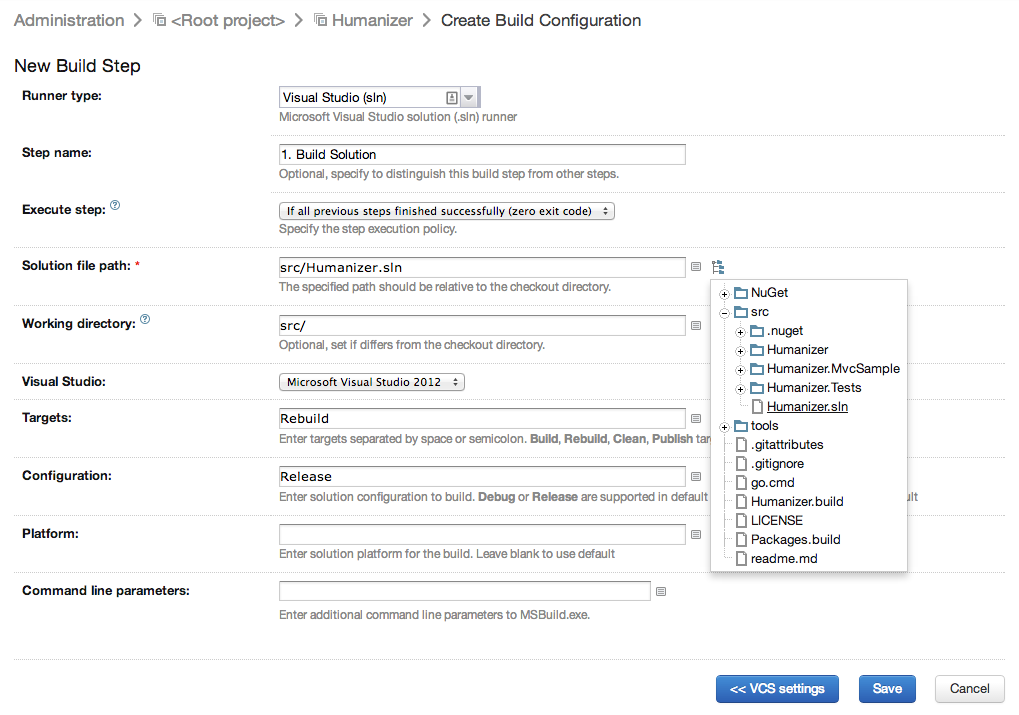Click the Packages.build file icon
This screenshot has height=715, width=1019.
click(742, 540)
